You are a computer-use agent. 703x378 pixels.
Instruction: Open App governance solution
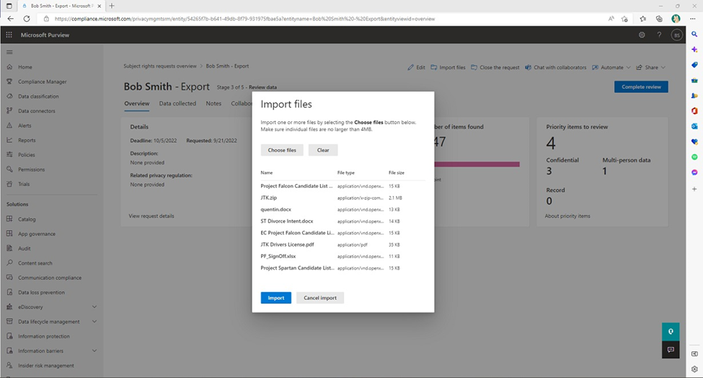coord(37,234)
